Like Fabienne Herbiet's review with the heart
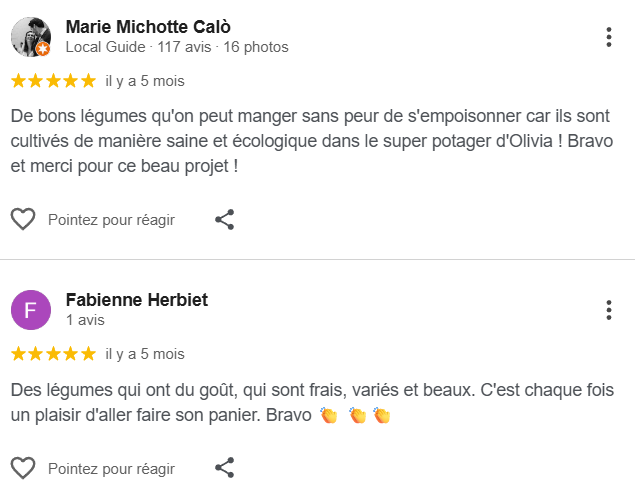The width and height of the screenshot is (635, 497). (x=23, y=467)
